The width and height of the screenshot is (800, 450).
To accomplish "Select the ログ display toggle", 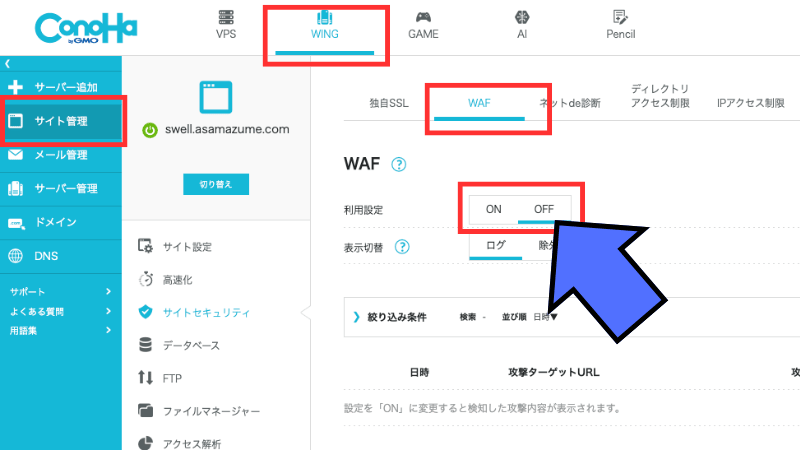I will (x=496, y=245).
